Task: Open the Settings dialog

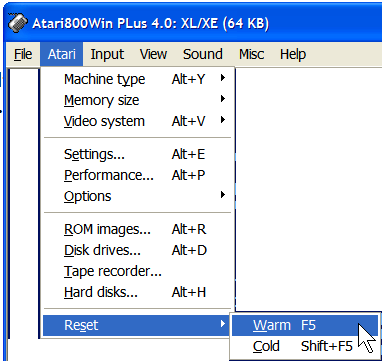Action: 138,154
